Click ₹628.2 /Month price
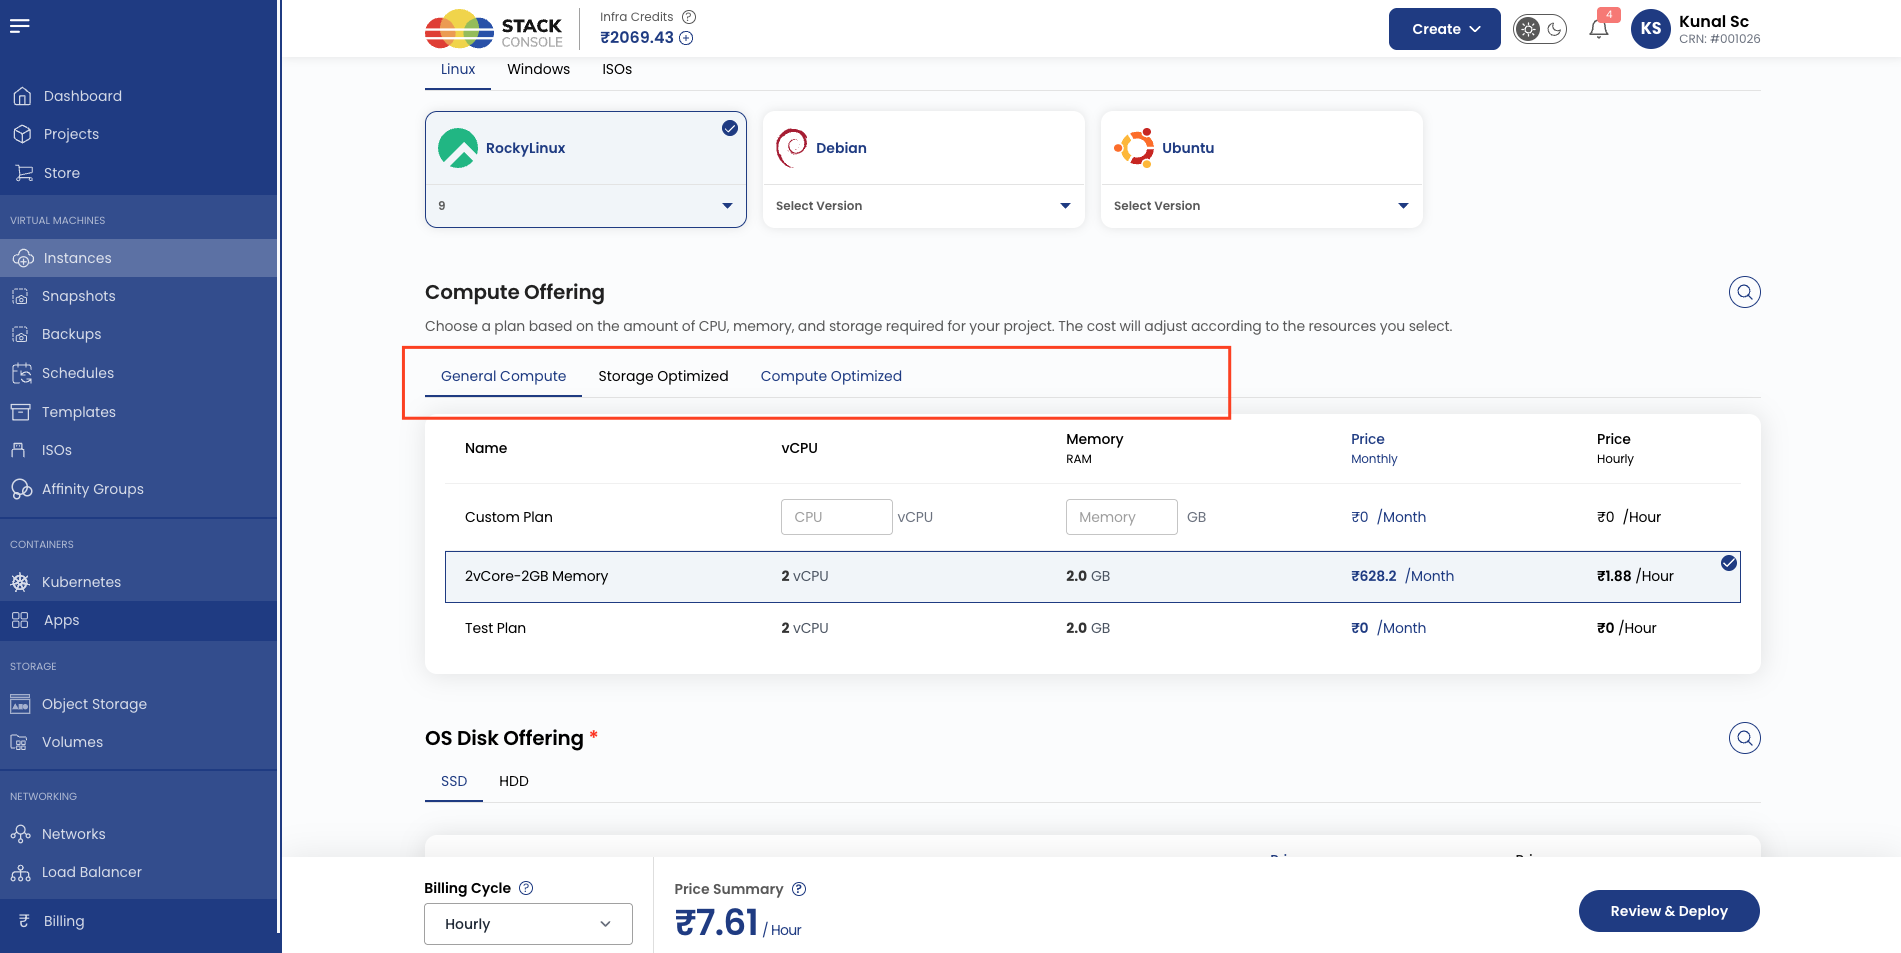The image size is (1901, 953). pyautogui.click(x=1402, y=576)
